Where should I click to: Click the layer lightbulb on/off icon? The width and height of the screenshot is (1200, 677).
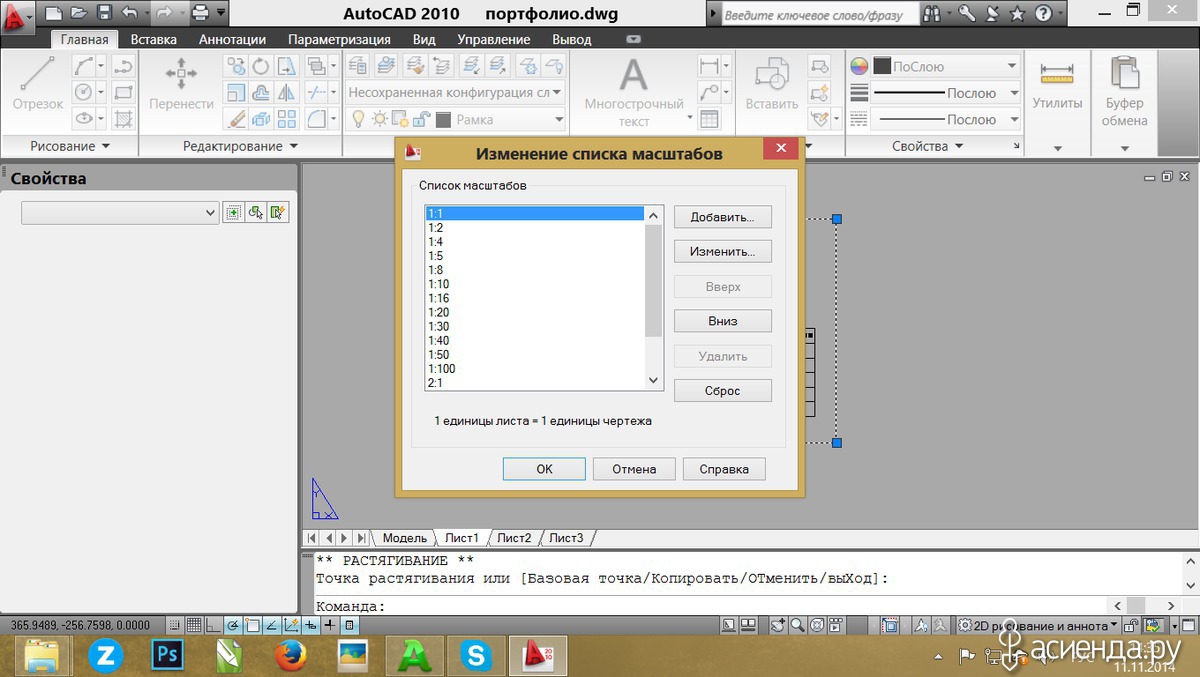click(359, 119)
